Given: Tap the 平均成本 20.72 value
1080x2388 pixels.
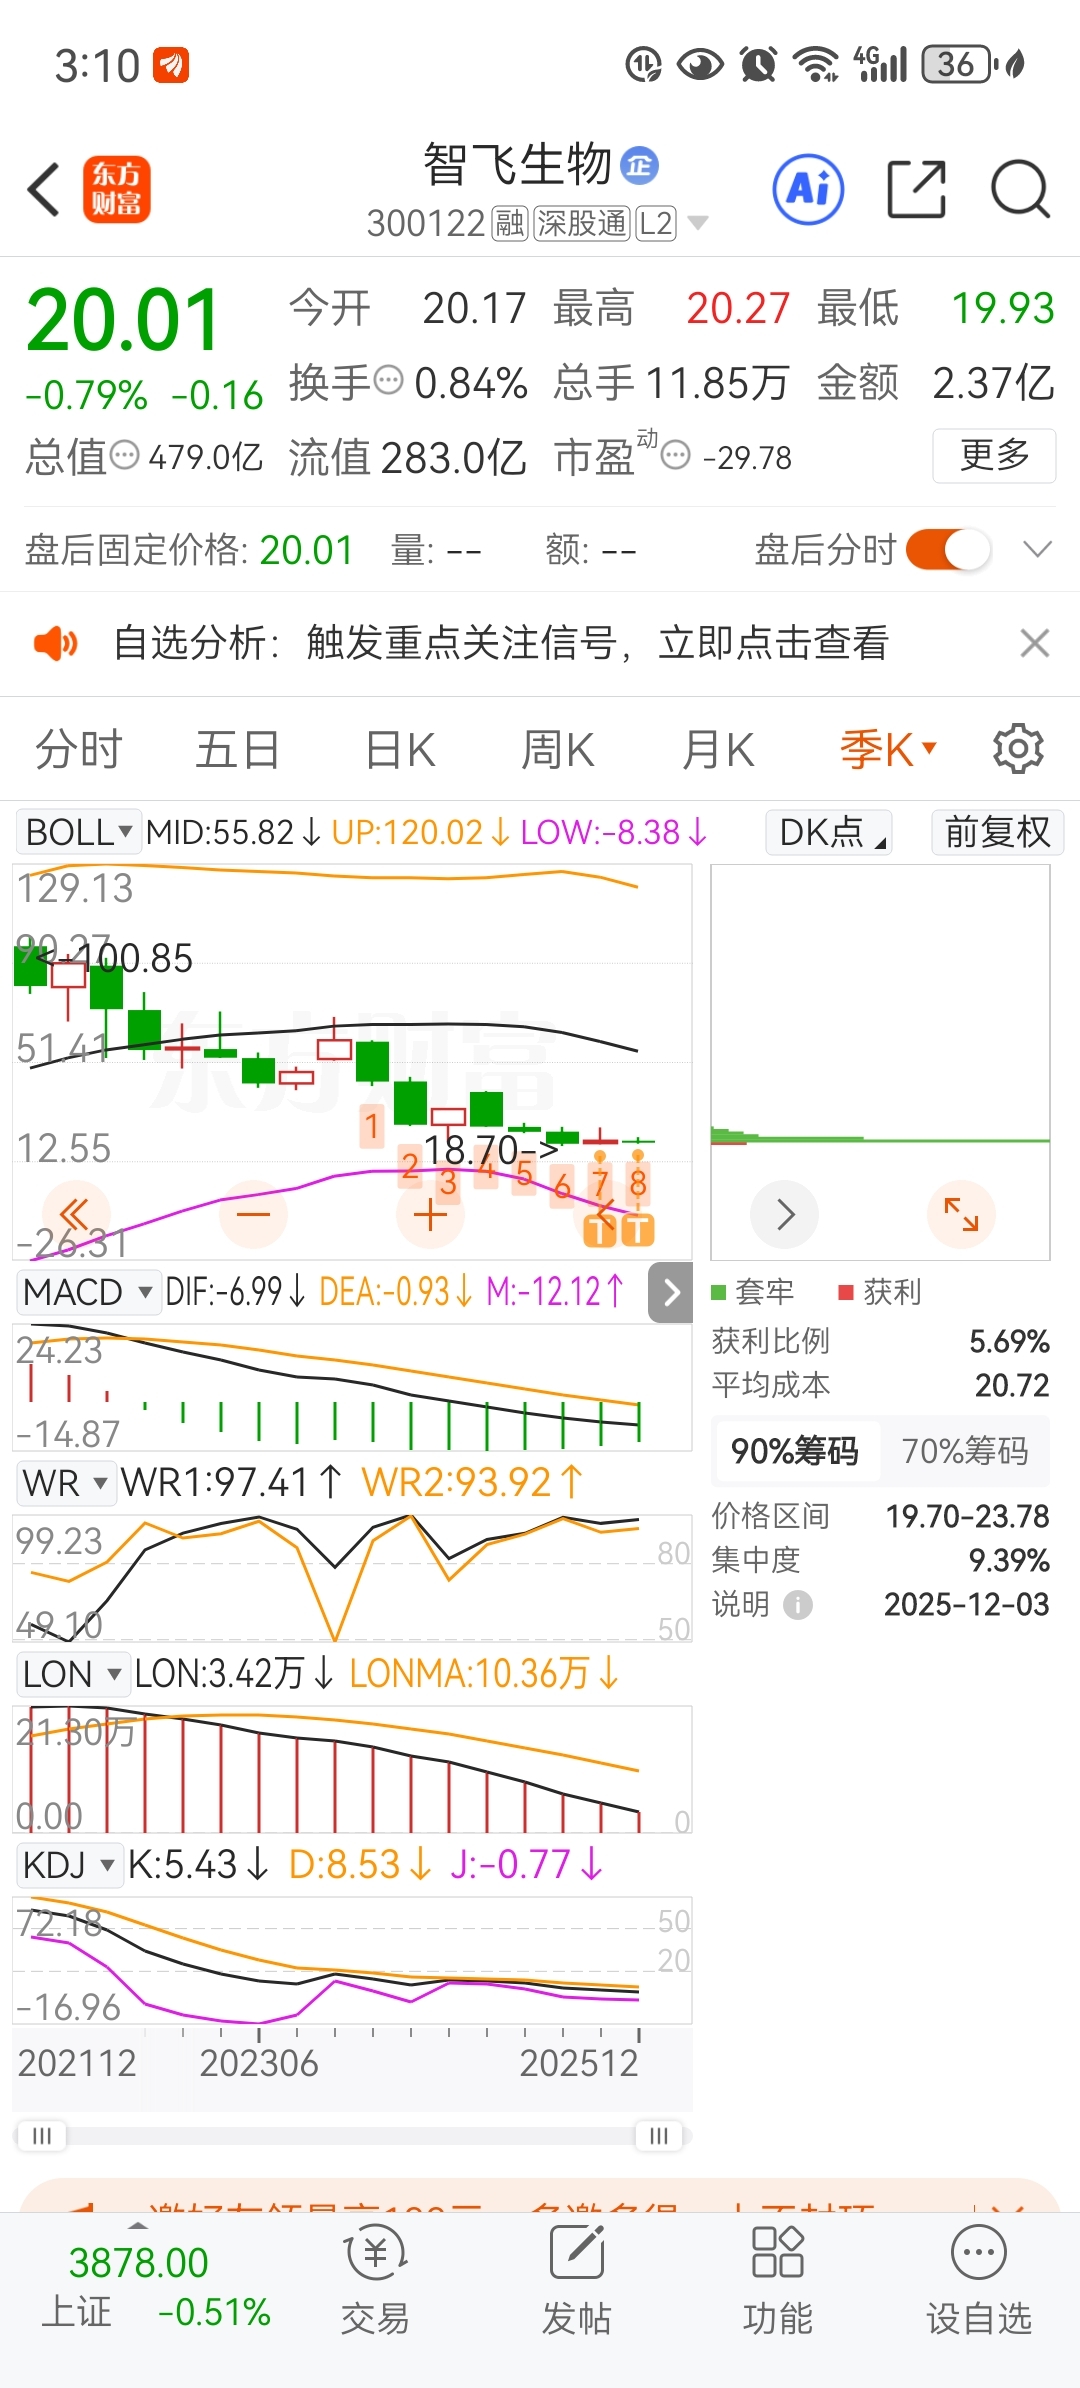Looking at the screenshot, I should click(1012, 1385).
